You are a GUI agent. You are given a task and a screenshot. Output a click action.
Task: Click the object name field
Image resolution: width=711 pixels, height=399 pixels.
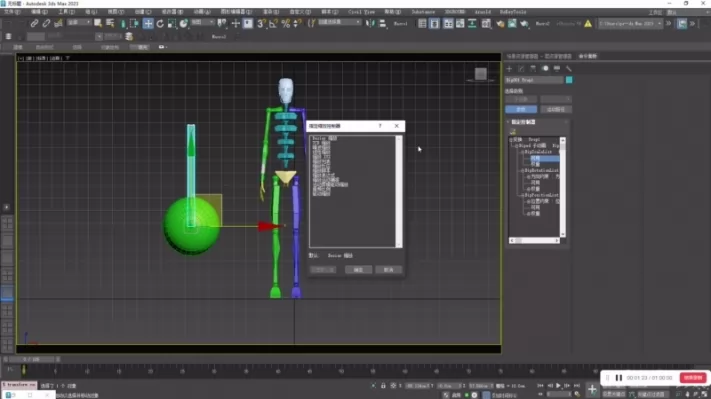click(534, 80)
